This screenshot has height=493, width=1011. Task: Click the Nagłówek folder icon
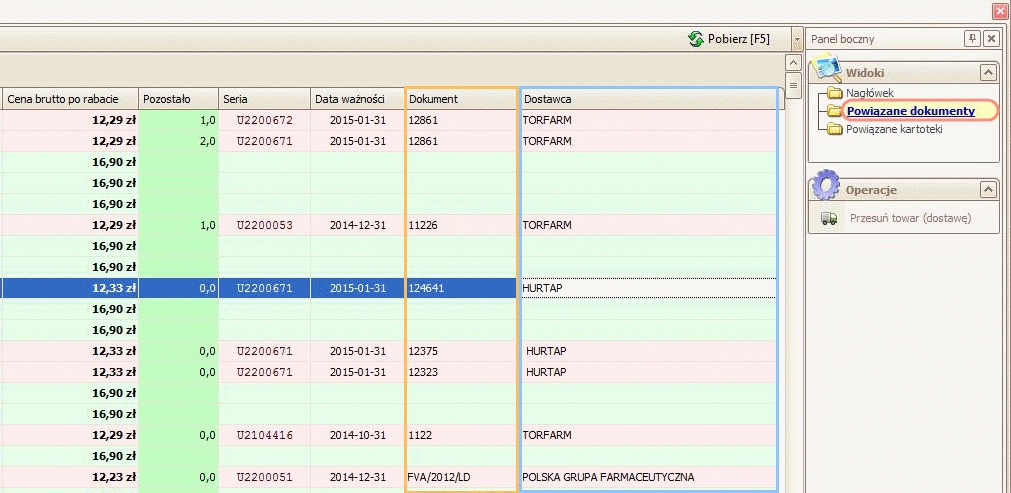click(834, 93)
